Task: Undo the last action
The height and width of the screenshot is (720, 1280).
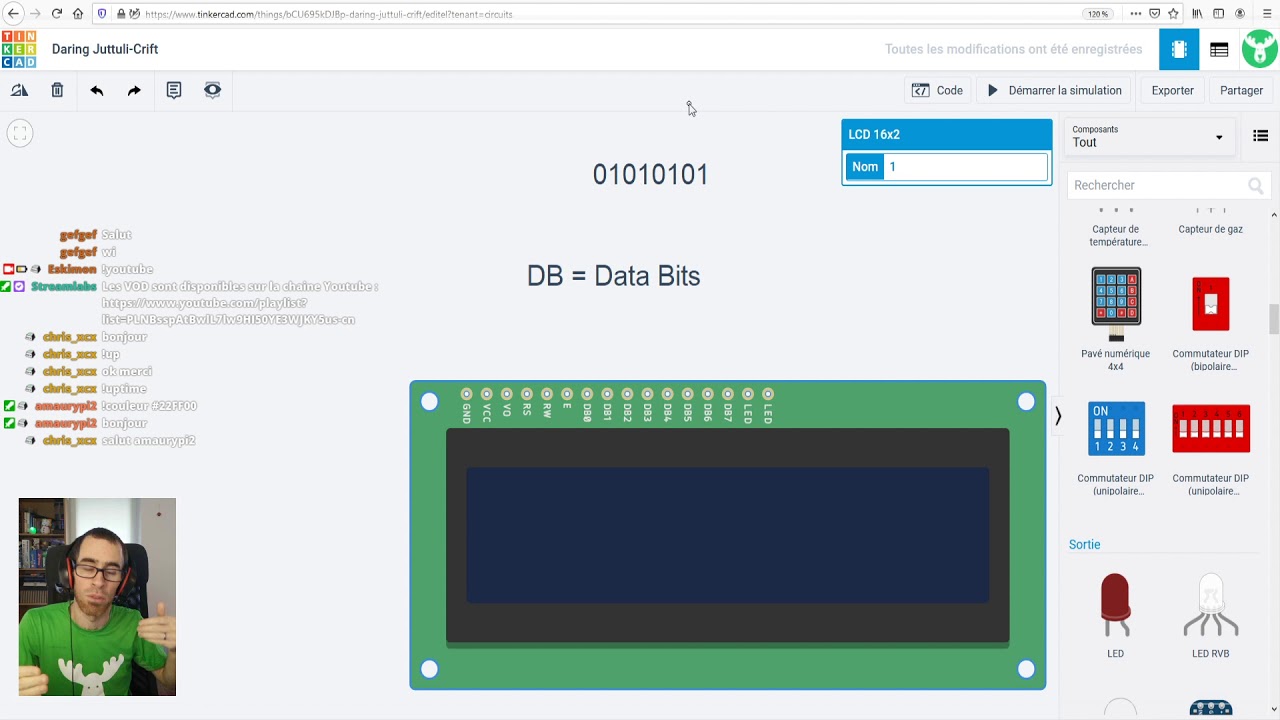Action: (x=96, y=90)
